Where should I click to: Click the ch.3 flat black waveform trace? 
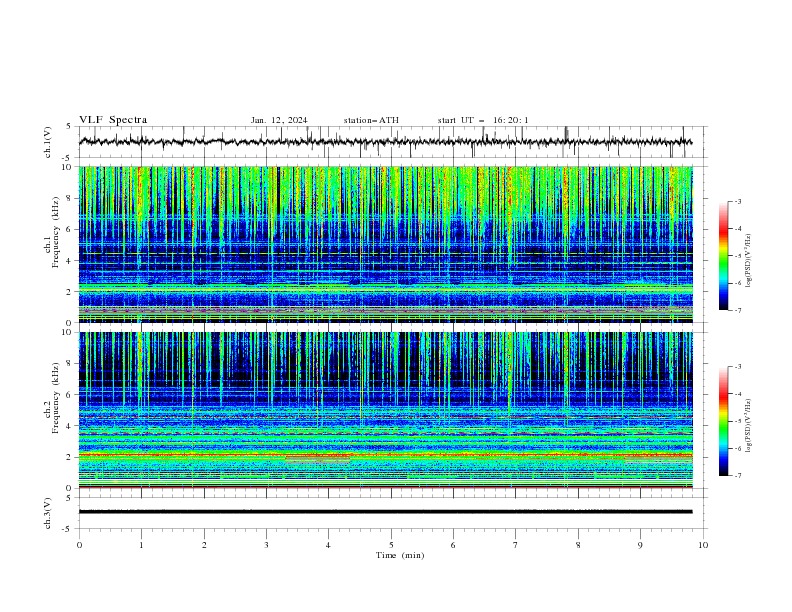coord(385,512)
